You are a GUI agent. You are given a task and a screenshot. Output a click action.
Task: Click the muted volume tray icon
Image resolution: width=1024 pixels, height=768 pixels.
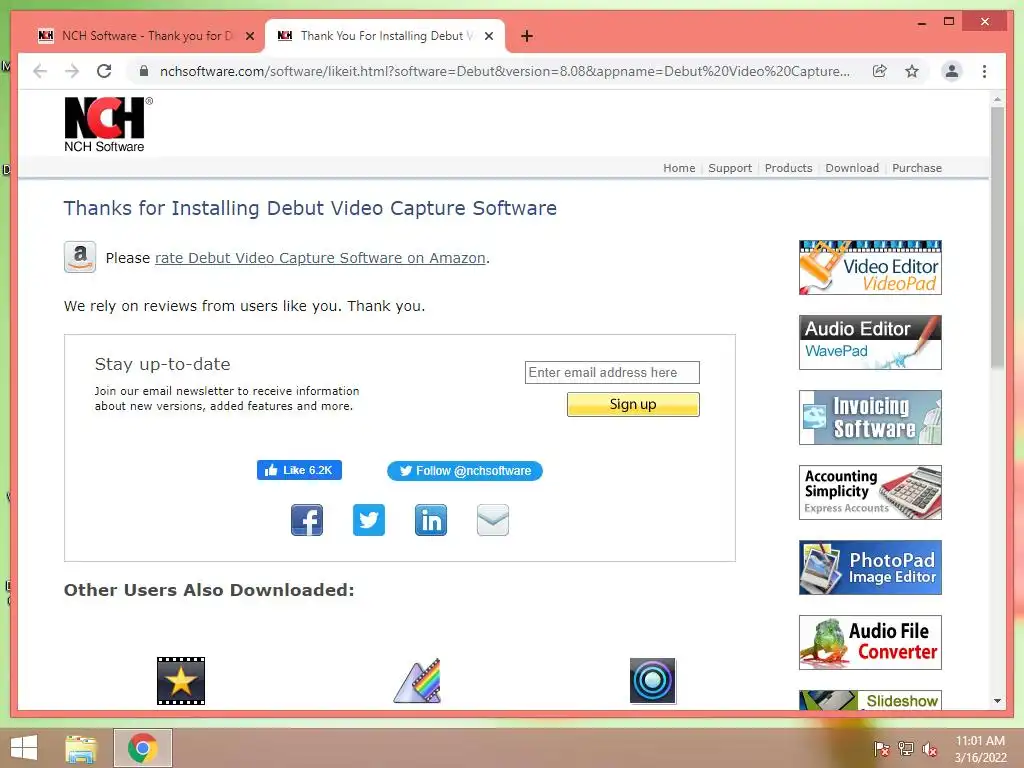(930, 749)
